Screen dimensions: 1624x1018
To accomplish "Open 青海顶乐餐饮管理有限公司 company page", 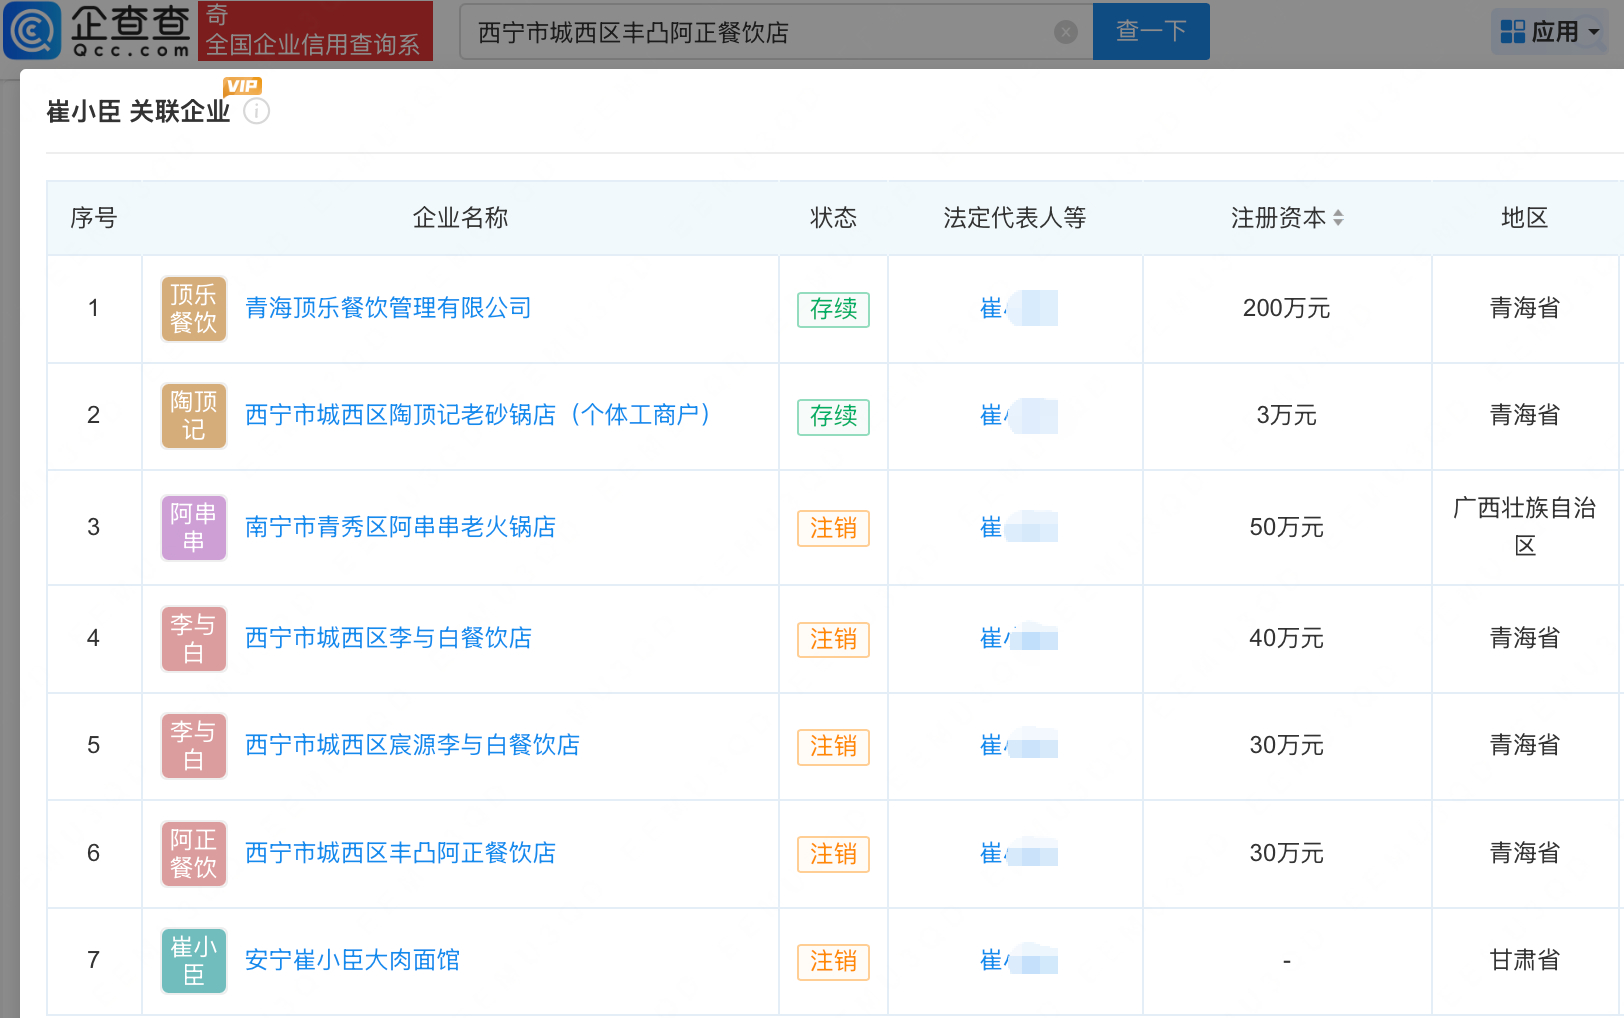I will click(388, 308).
